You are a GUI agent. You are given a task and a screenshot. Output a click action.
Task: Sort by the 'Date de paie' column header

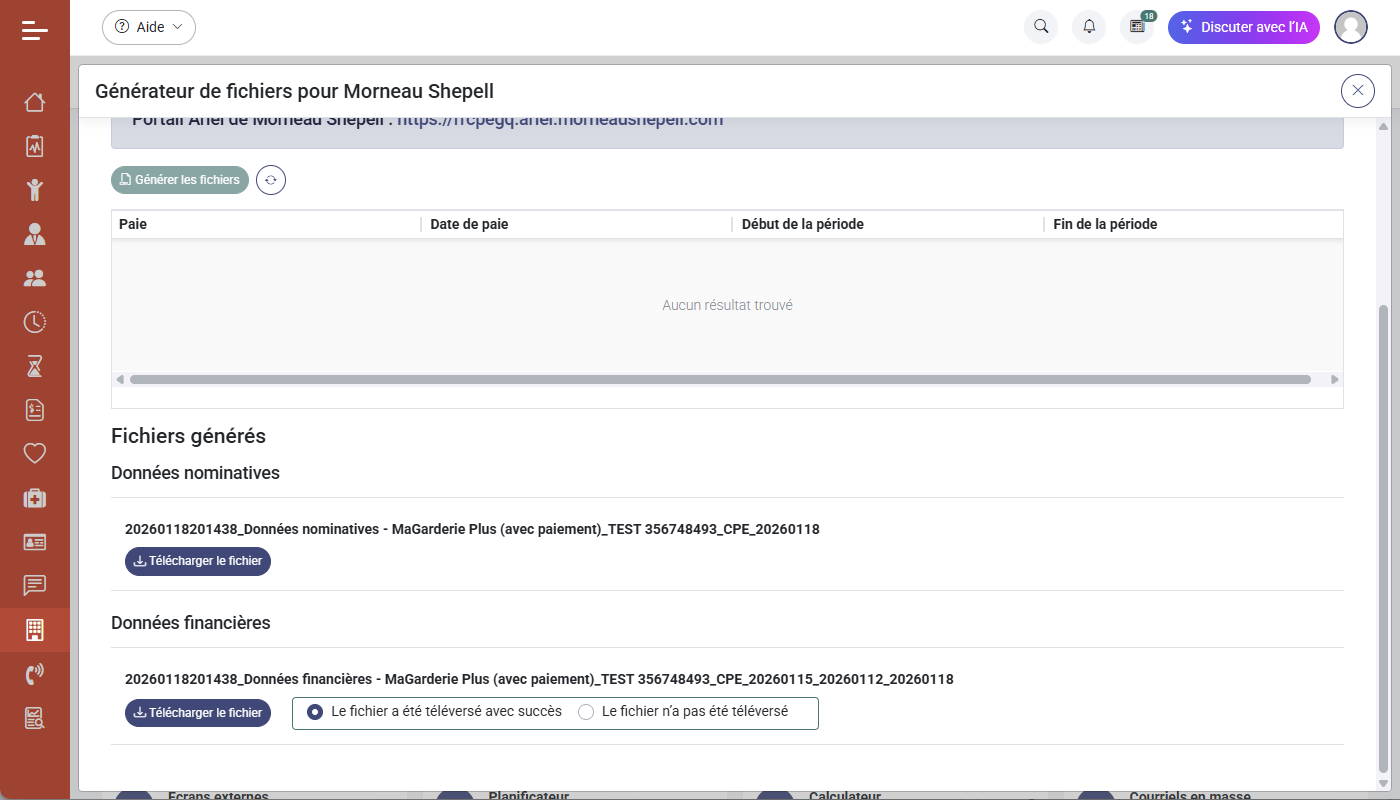pos(469,224)
